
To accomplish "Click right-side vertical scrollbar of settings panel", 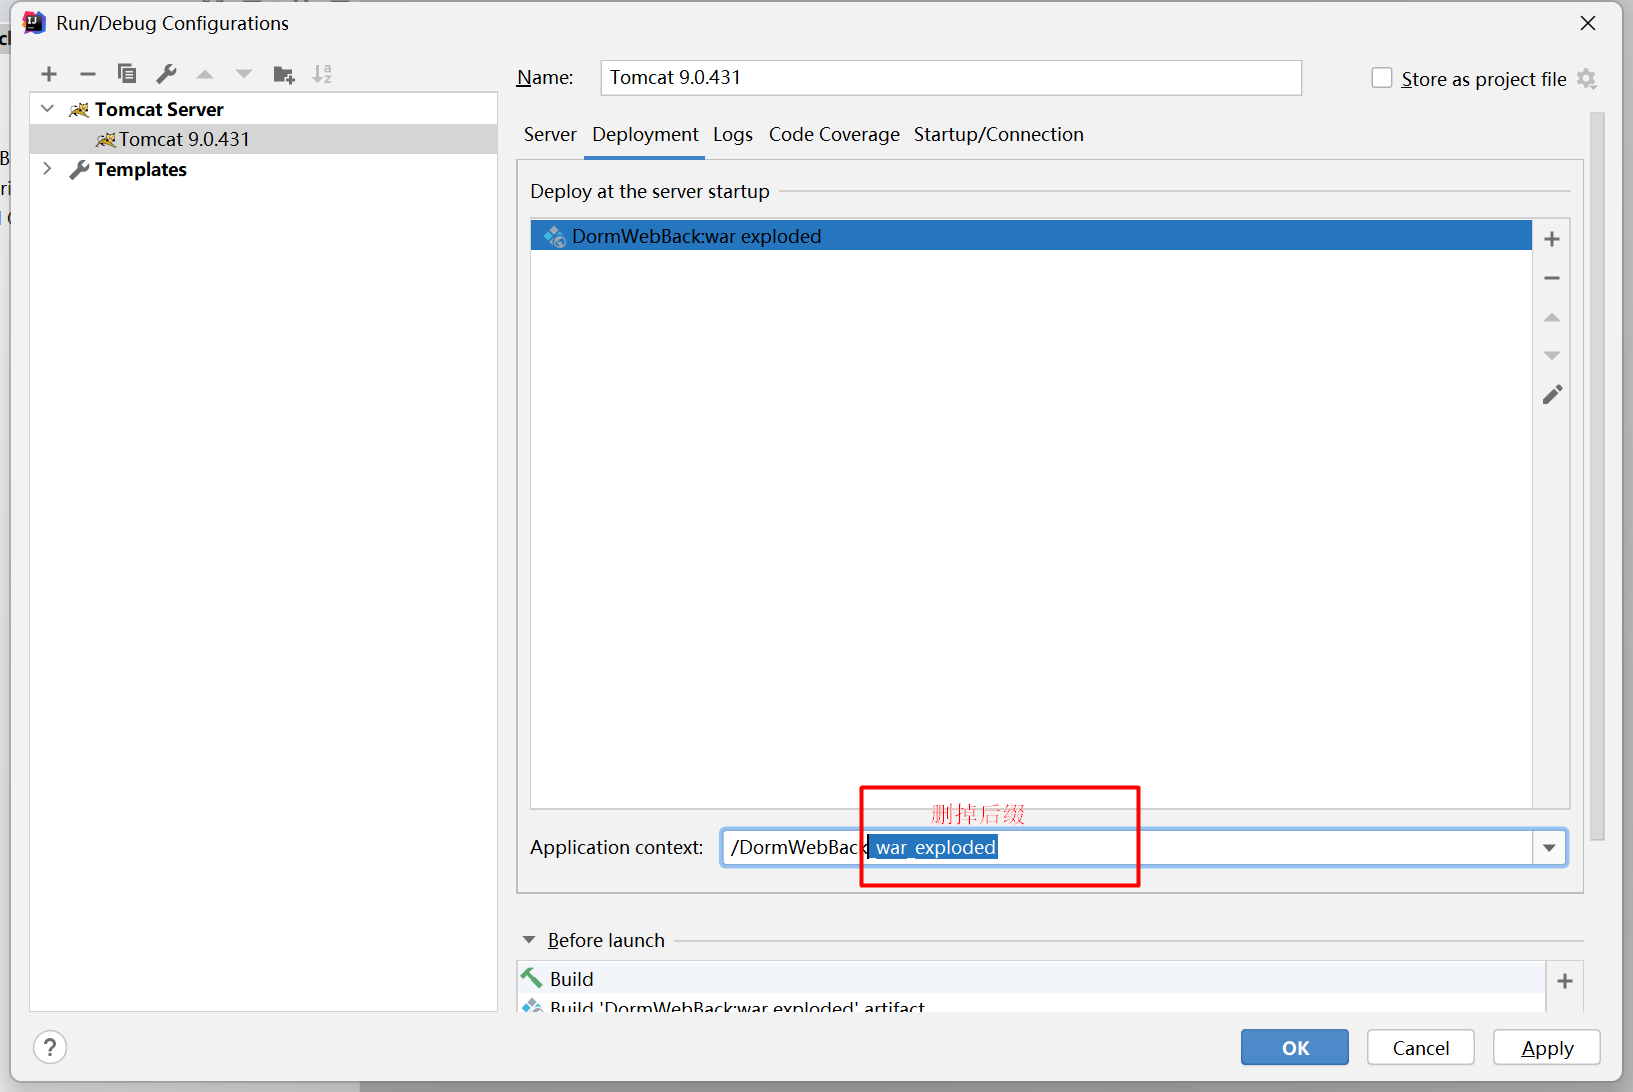I will [1597, 476].
